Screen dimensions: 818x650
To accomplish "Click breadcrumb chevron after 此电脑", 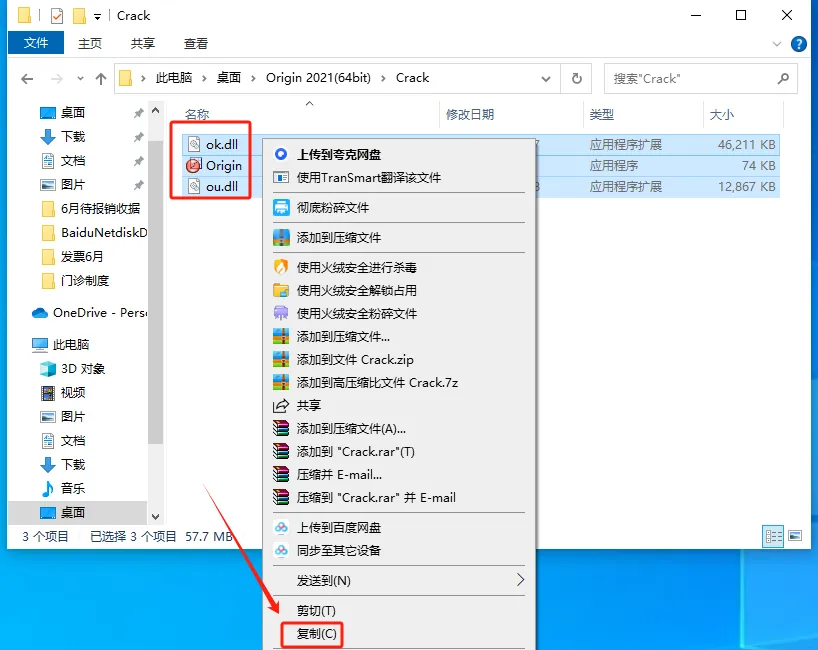I will click(204, 78).
